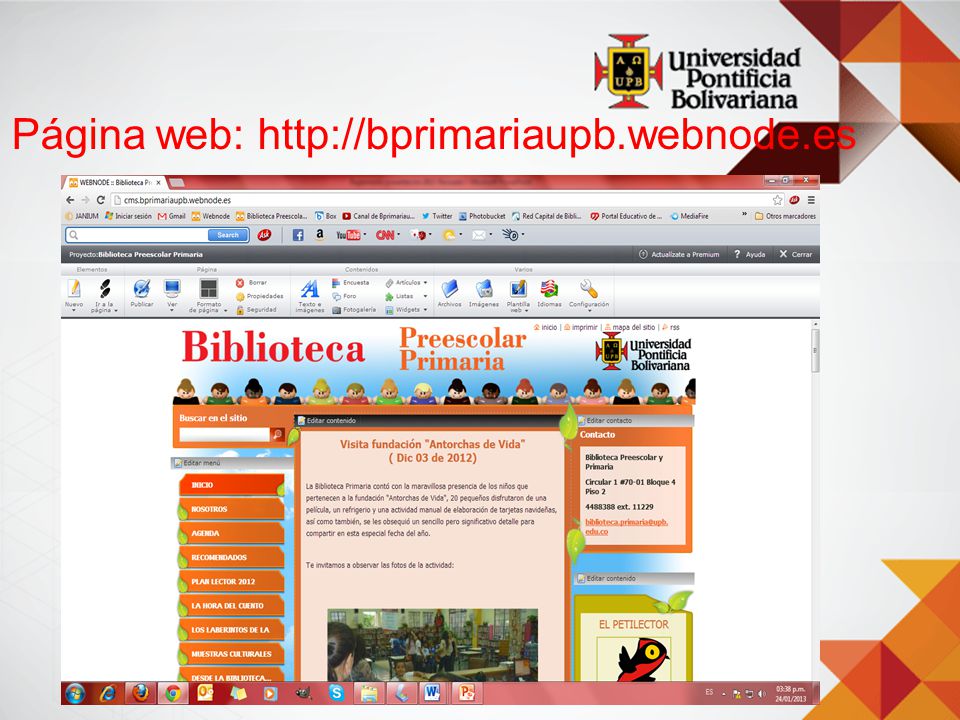Click the Amazon icon in Ask toolbar
The width and height of the screenshot is (960, 720).
pos(320,235)
